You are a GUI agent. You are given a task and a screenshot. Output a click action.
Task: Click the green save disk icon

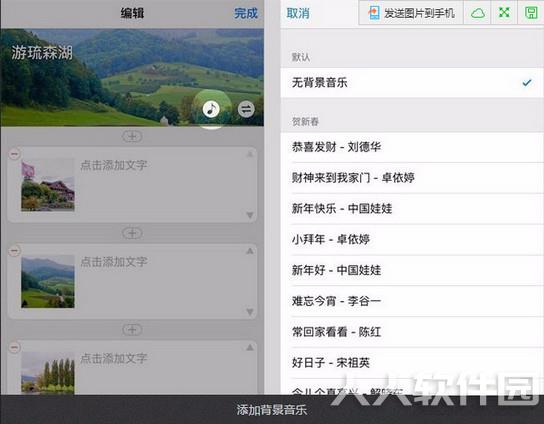click(531, 13)
